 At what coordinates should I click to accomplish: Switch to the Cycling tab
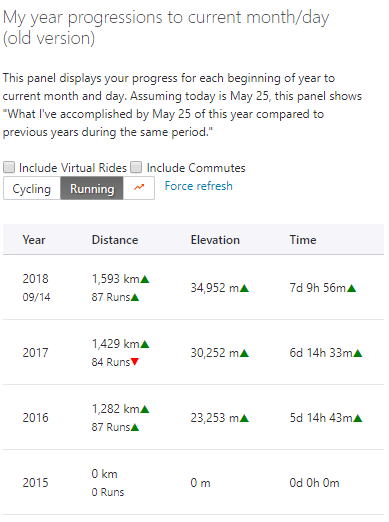[32, 188]
